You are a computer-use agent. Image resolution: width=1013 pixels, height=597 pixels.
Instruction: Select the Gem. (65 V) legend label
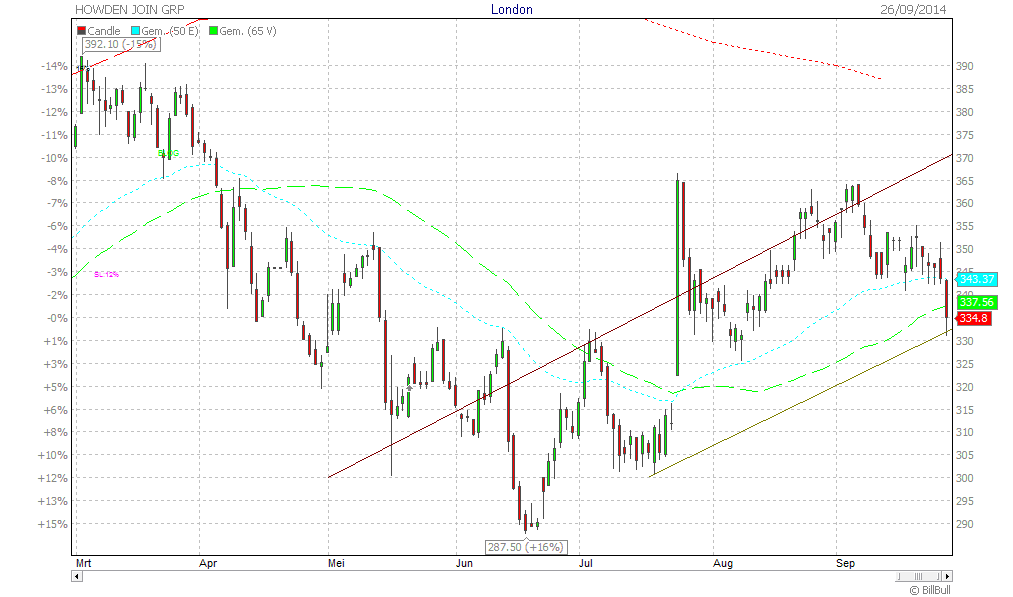tap(248, 31)
